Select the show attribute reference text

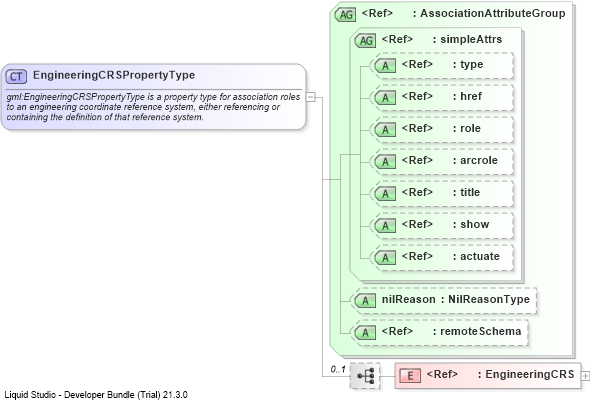[446, 224]
